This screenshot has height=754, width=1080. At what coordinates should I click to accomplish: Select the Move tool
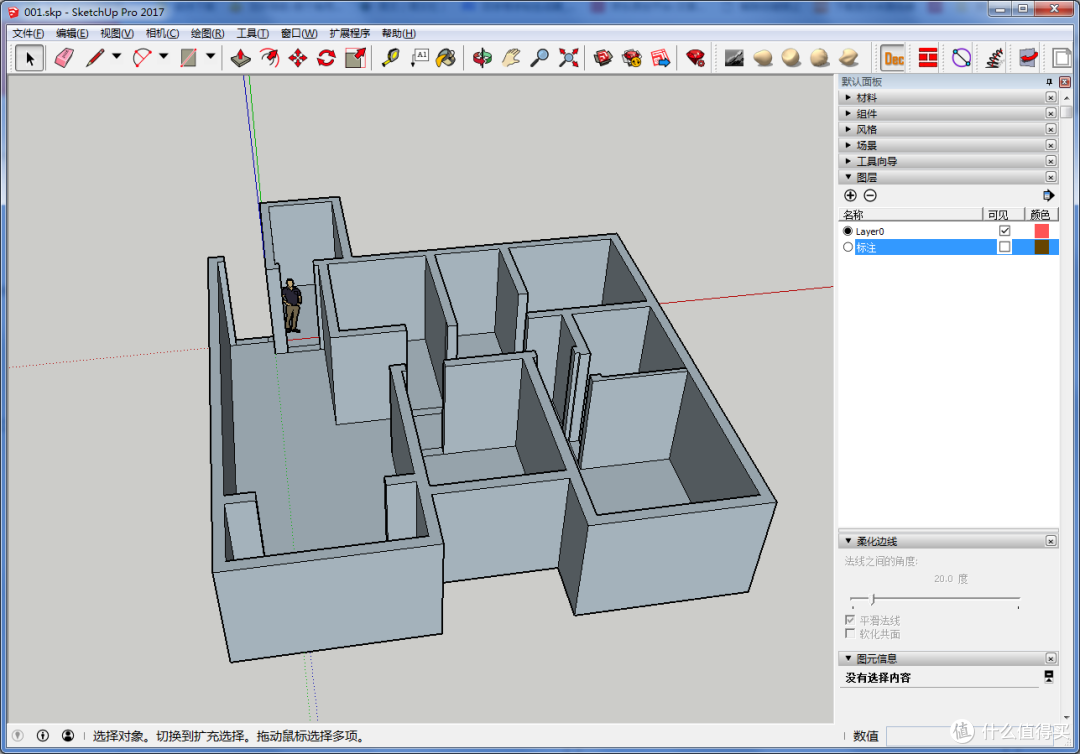[298, 58]
